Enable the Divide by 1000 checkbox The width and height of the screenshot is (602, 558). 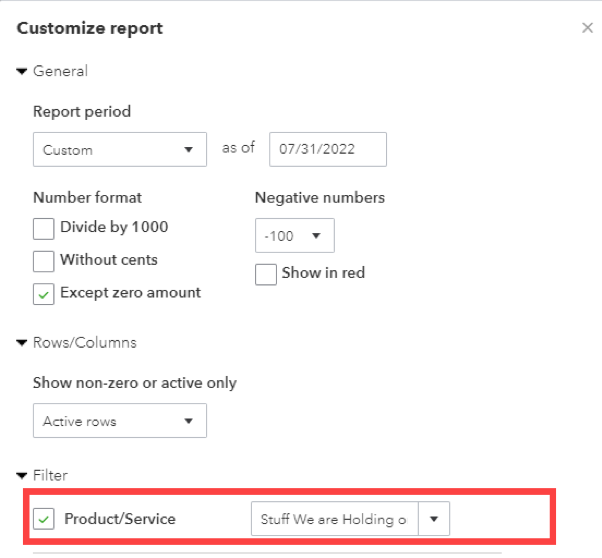coord(44,228)
